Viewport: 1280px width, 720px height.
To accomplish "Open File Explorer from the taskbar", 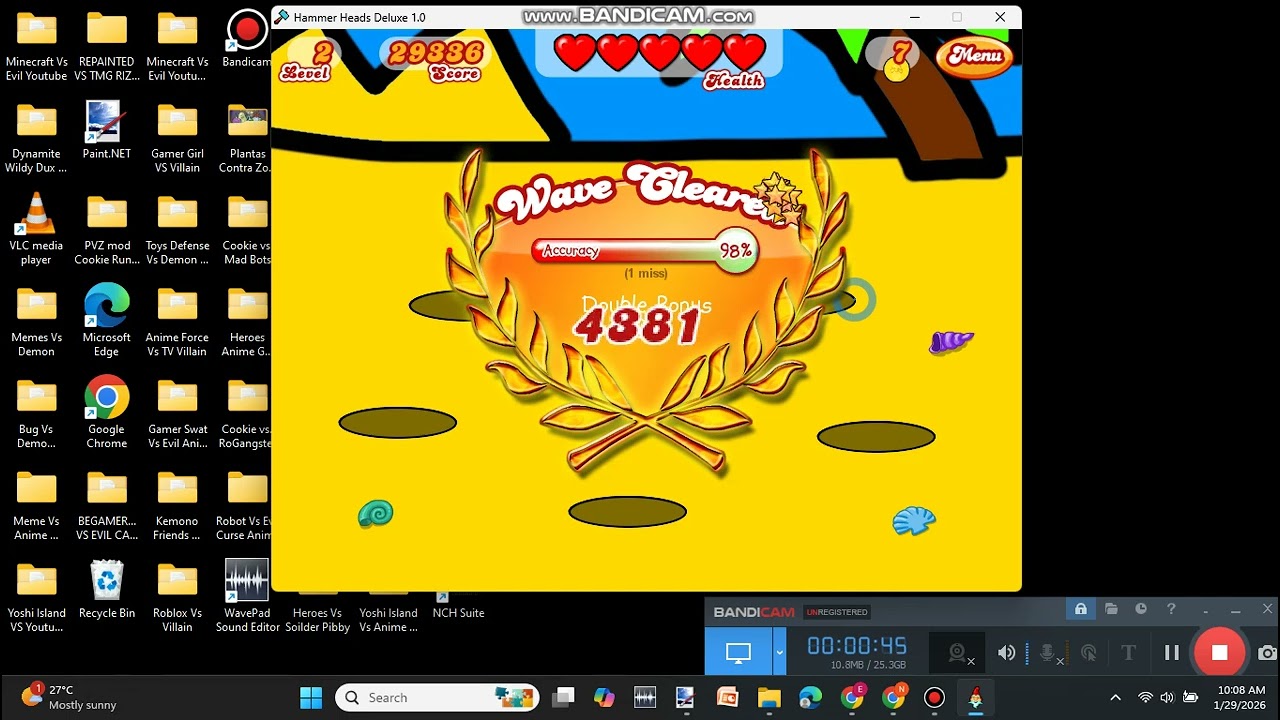I will click(769, 697).
